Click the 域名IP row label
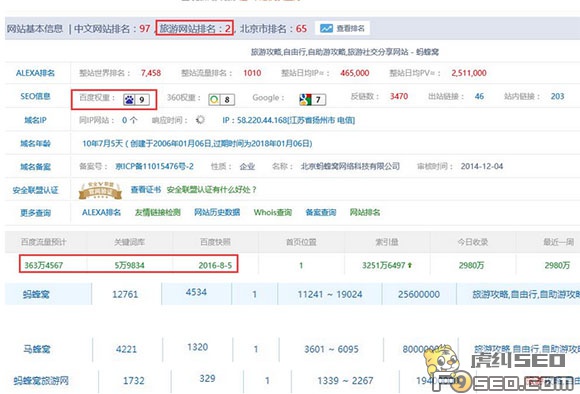This screenshot has height=394, width=580. pyautogui.click(x=35, y=120)
